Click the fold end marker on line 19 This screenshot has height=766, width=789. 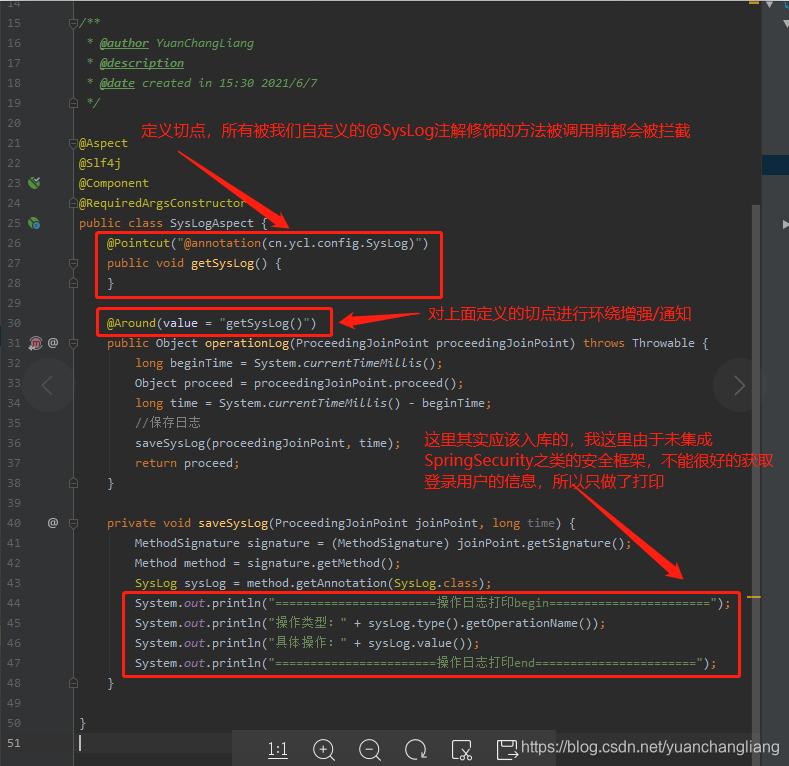[x=73, y=103]
